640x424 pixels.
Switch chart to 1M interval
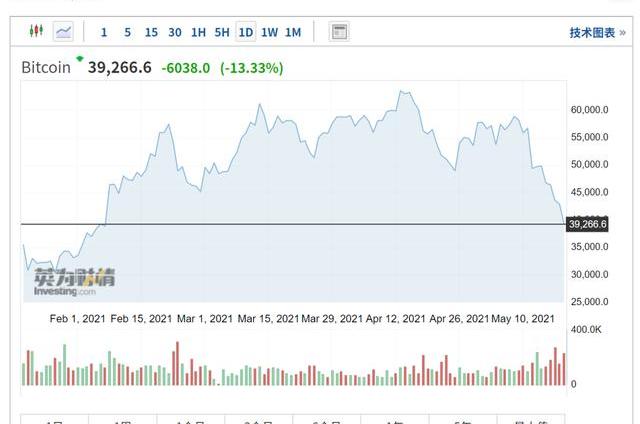(x=293, y=32)
